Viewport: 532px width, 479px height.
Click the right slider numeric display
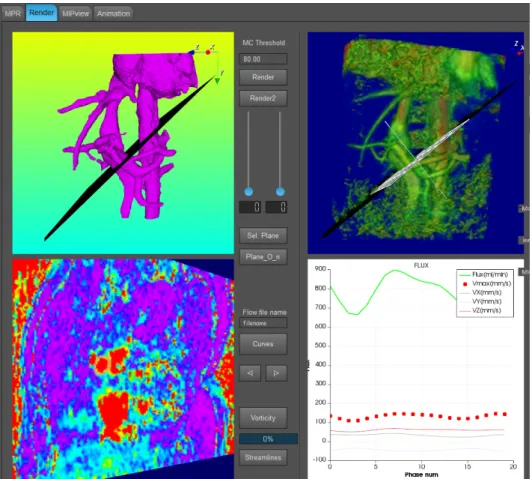276,207
